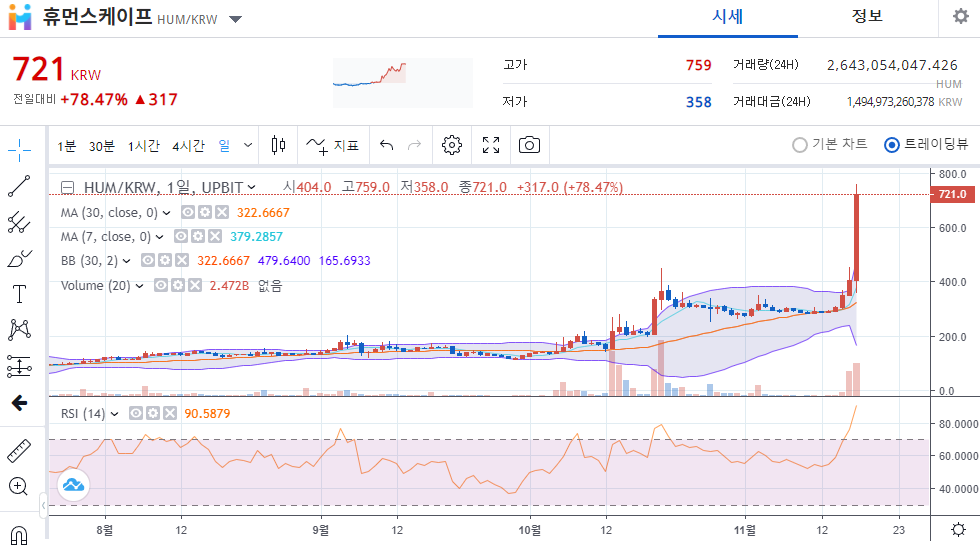Toggle visibility of Volume indicator
980x546 pixels.
tap(161, 285)
